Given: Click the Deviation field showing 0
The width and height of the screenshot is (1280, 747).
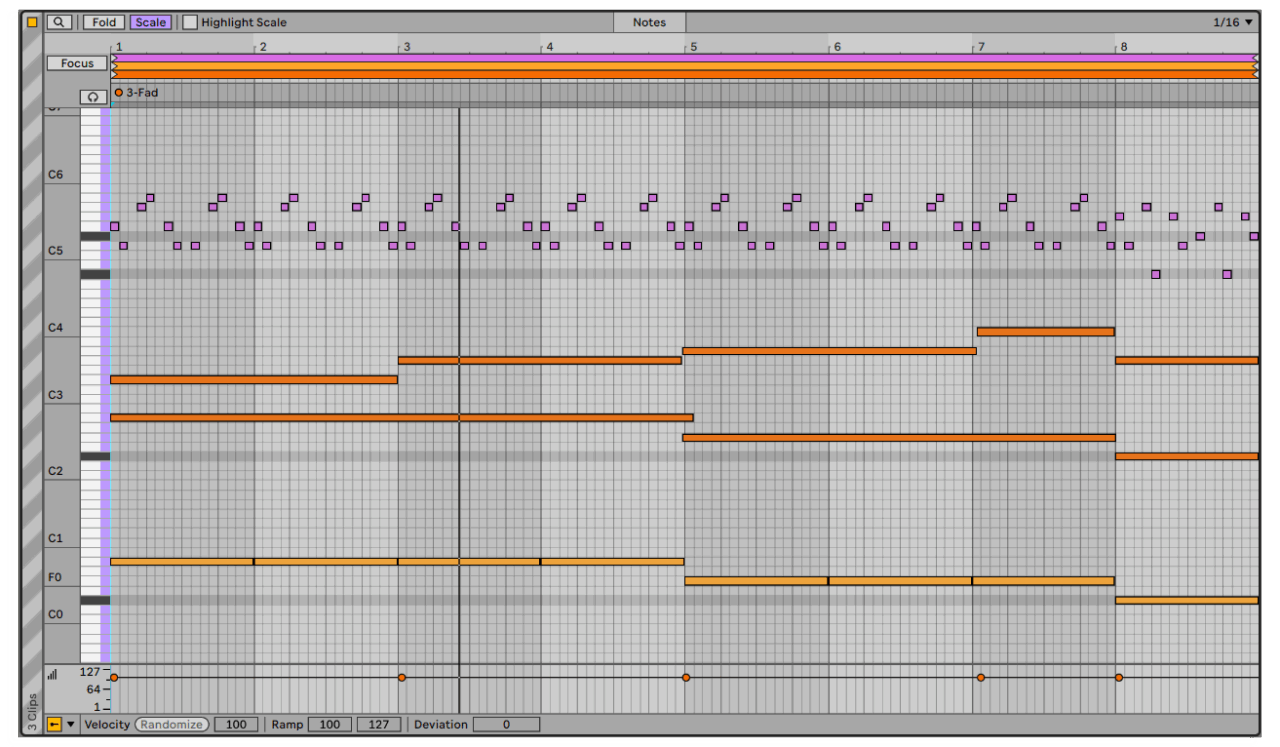Looking at the screenshot, I should (506, 724).
